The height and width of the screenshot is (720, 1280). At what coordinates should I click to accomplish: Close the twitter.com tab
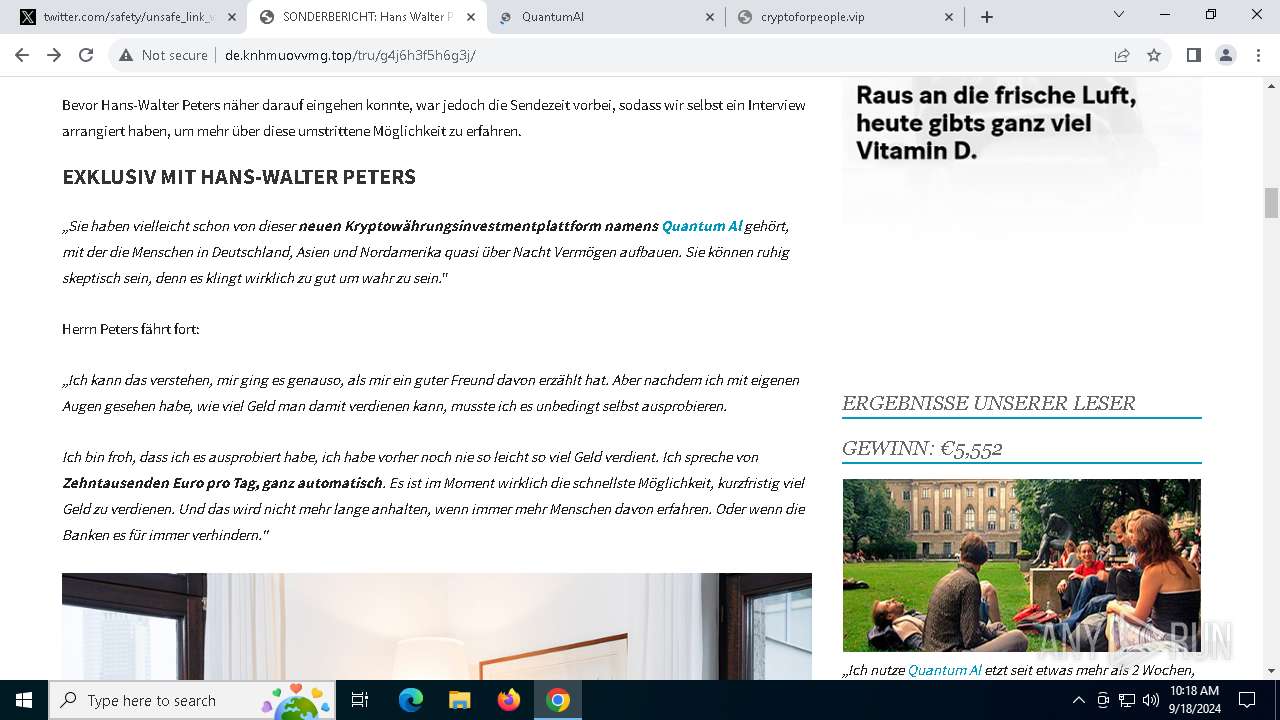pos(232,17)
